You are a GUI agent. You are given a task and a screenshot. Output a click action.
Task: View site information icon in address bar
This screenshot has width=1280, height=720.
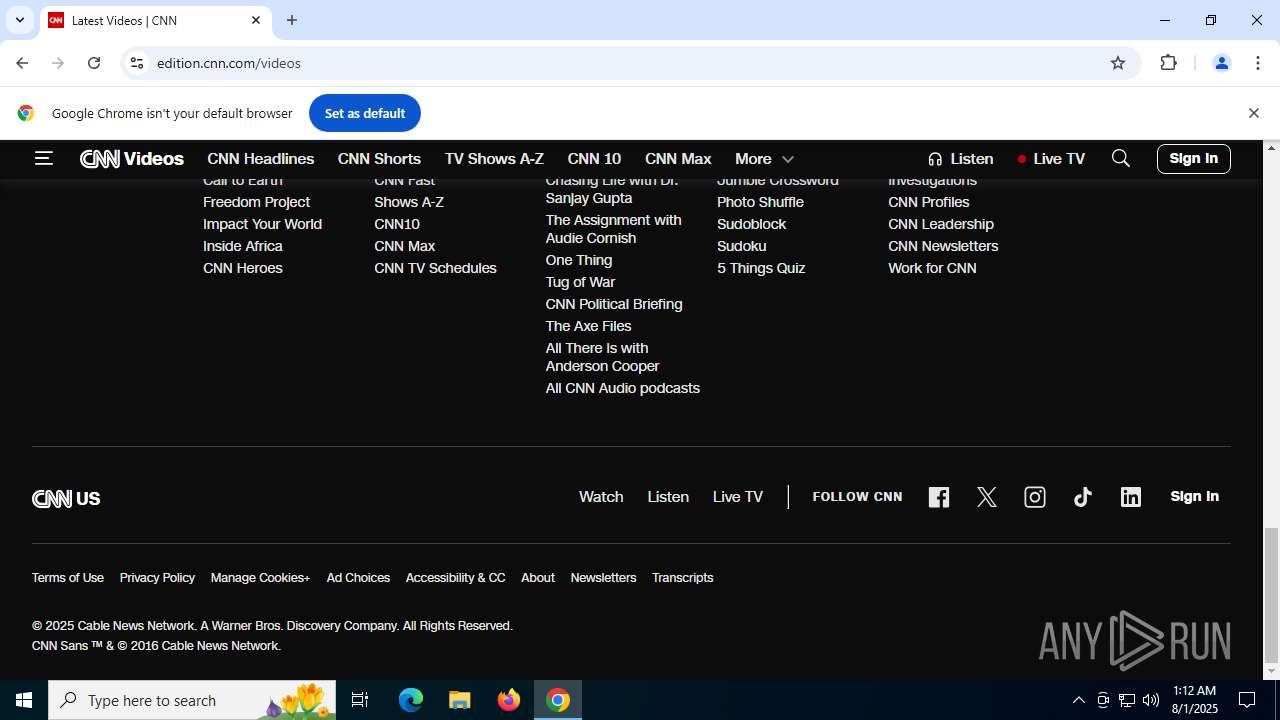[137, 63]
